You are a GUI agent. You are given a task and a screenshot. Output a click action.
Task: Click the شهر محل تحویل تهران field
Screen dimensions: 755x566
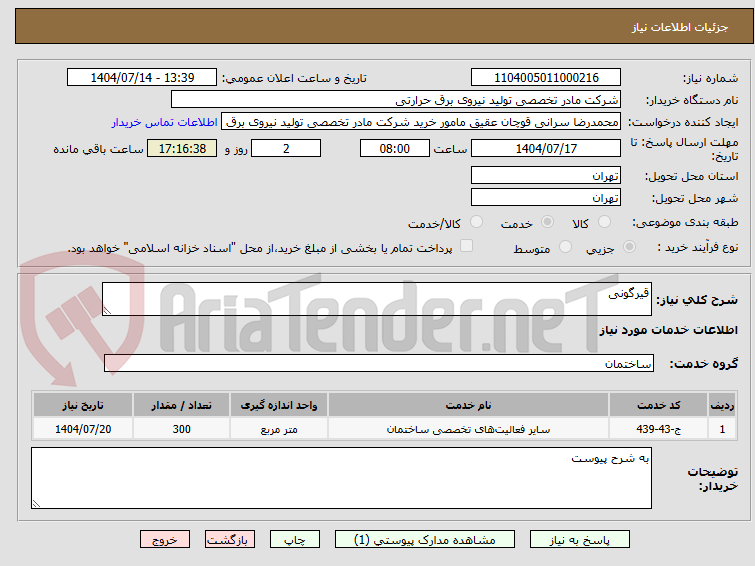tap(546, 197)
